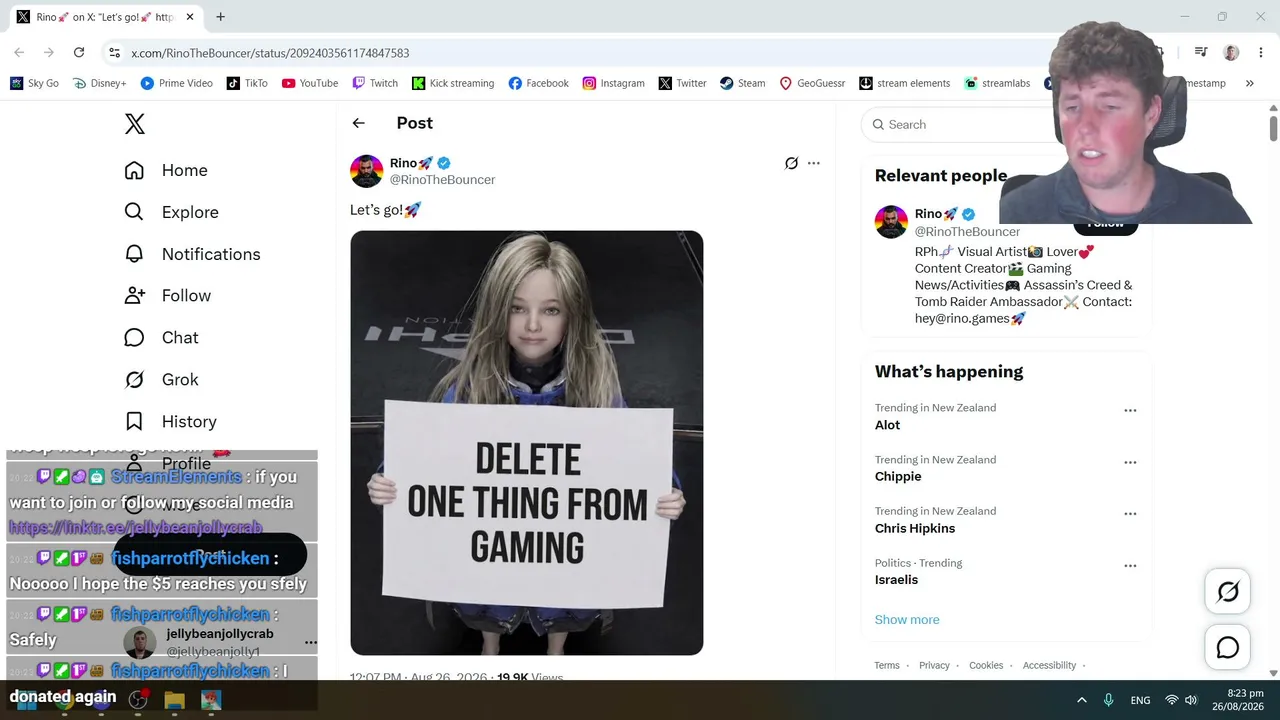Open the Disney+ bookmark
The height and width of the screenshot is (720, 1280).
click(x=100, y=83)
